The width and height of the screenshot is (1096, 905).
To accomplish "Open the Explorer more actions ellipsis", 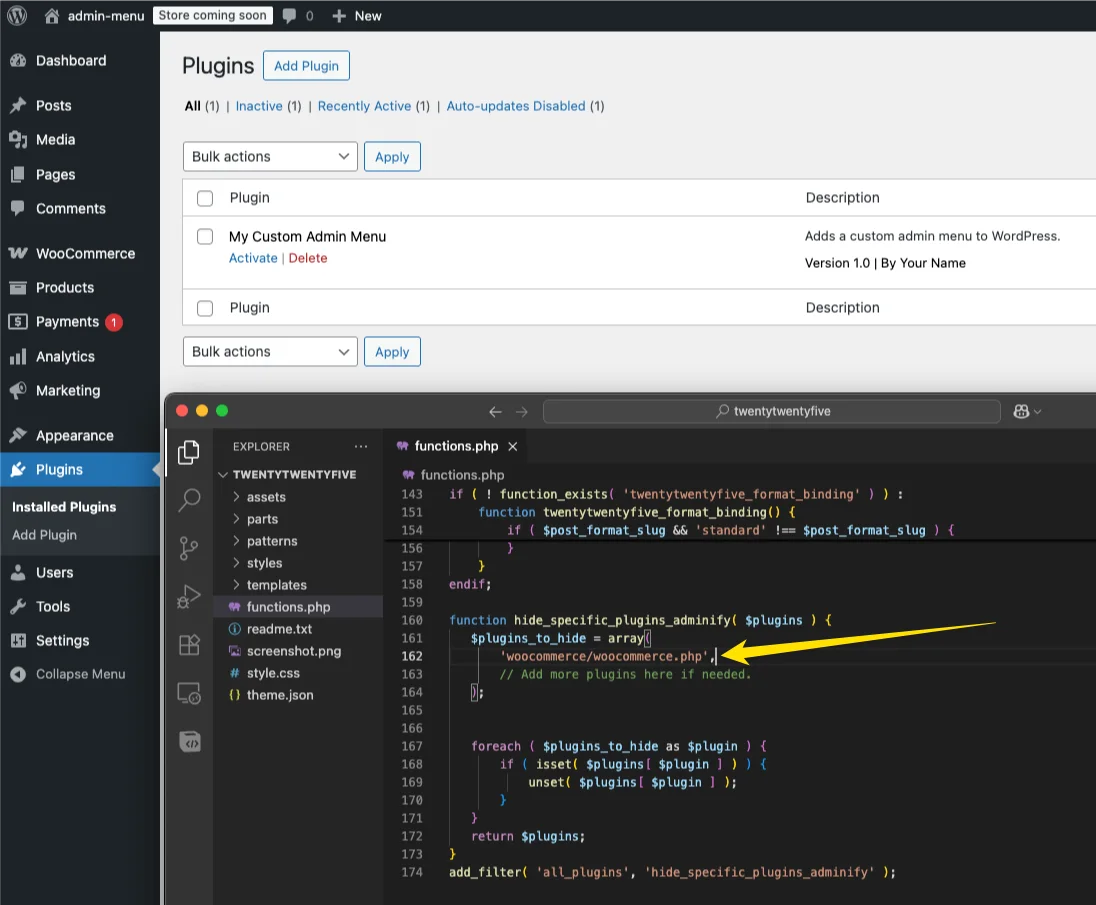I will (361, 447).
